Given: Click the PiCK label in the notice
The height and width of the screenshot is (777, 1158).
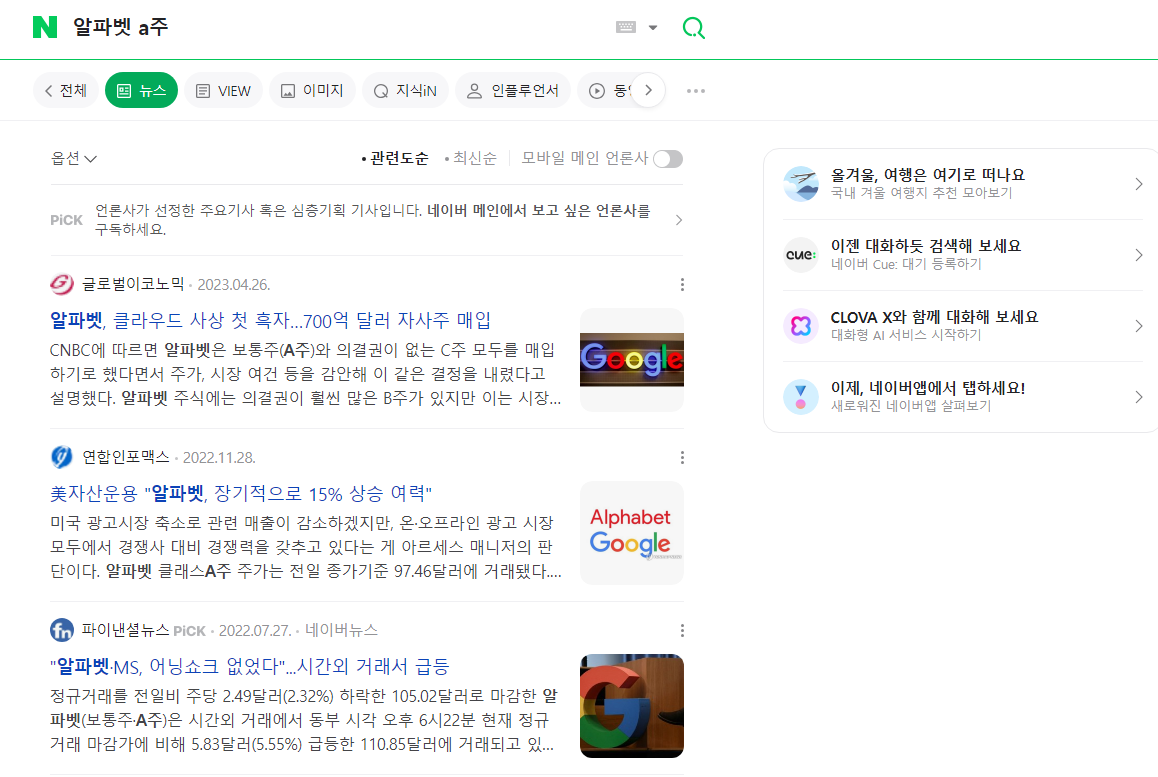Looking at the screenshot, I should [66, 220].
